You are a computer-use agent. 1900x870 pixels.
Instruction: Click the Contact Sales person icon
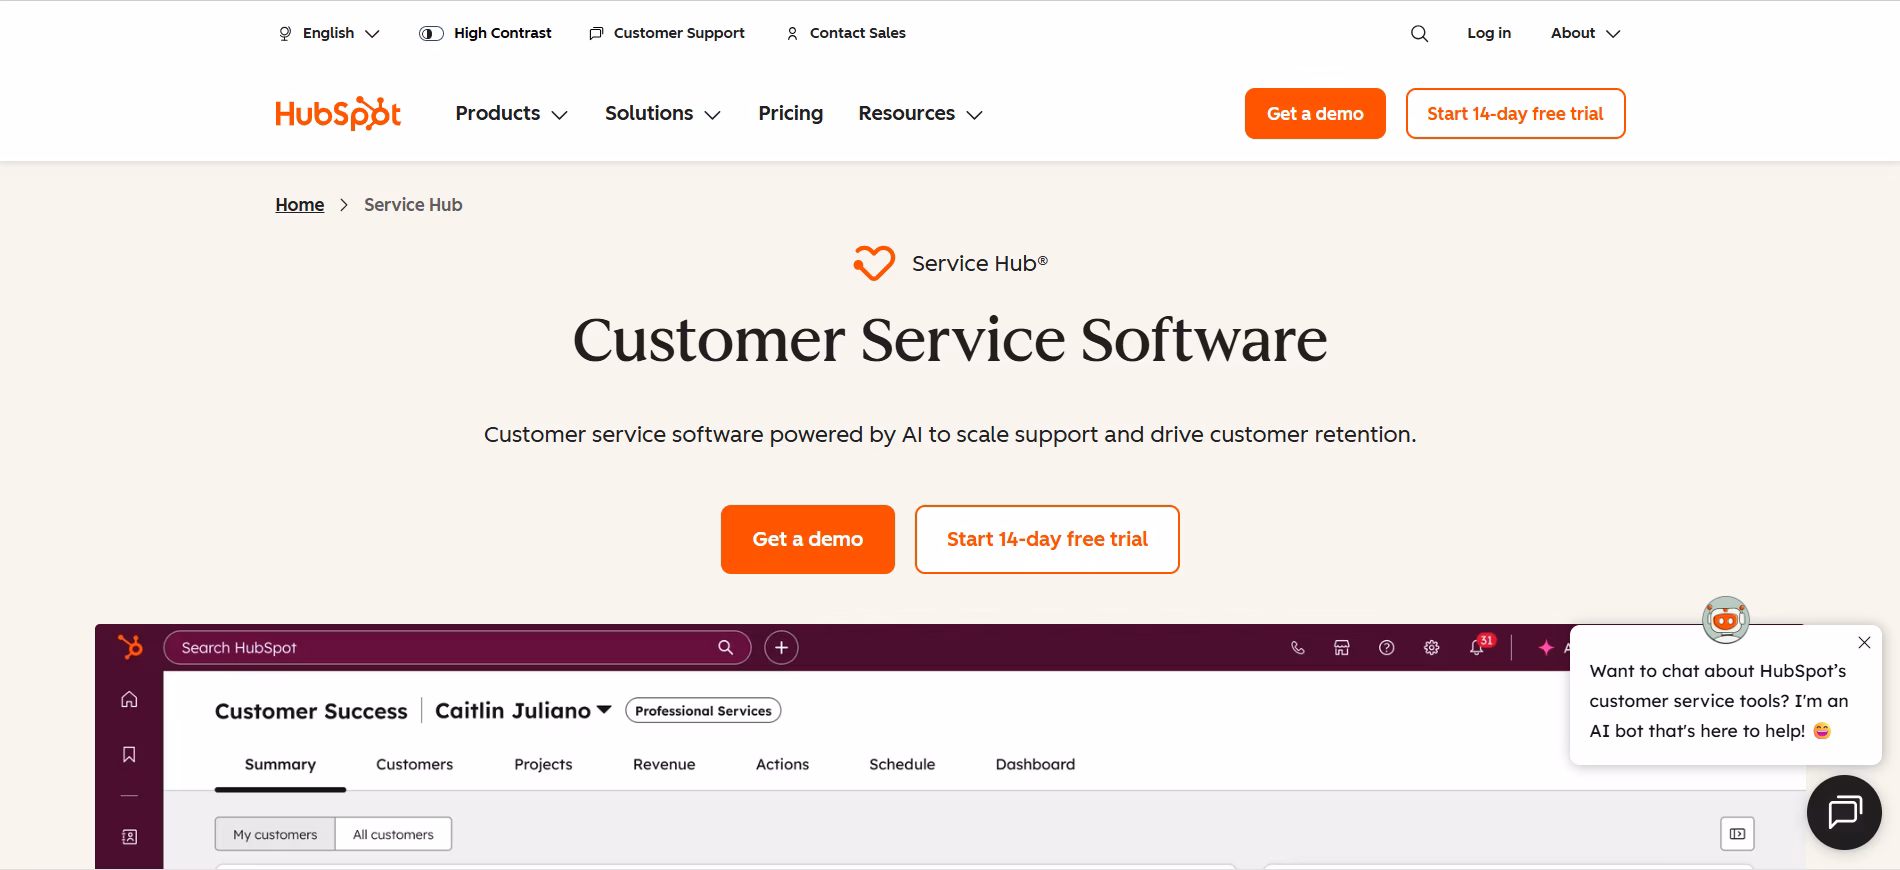click(792, 33)
